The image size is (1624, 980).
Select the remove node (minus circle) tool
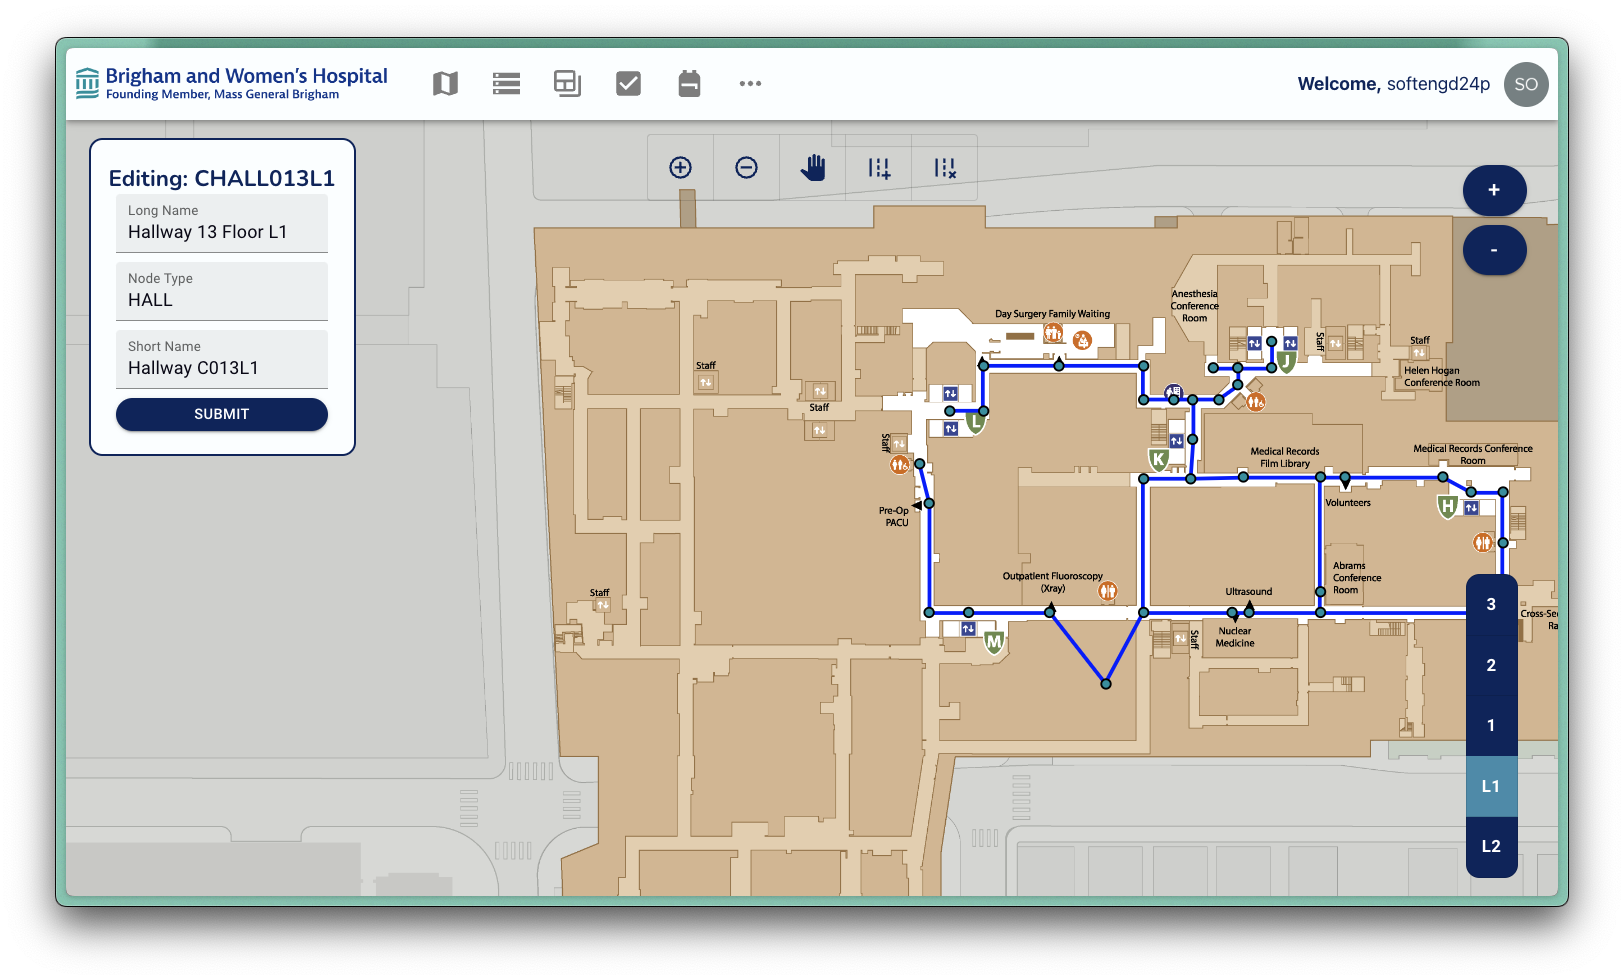tap(746, 168)
